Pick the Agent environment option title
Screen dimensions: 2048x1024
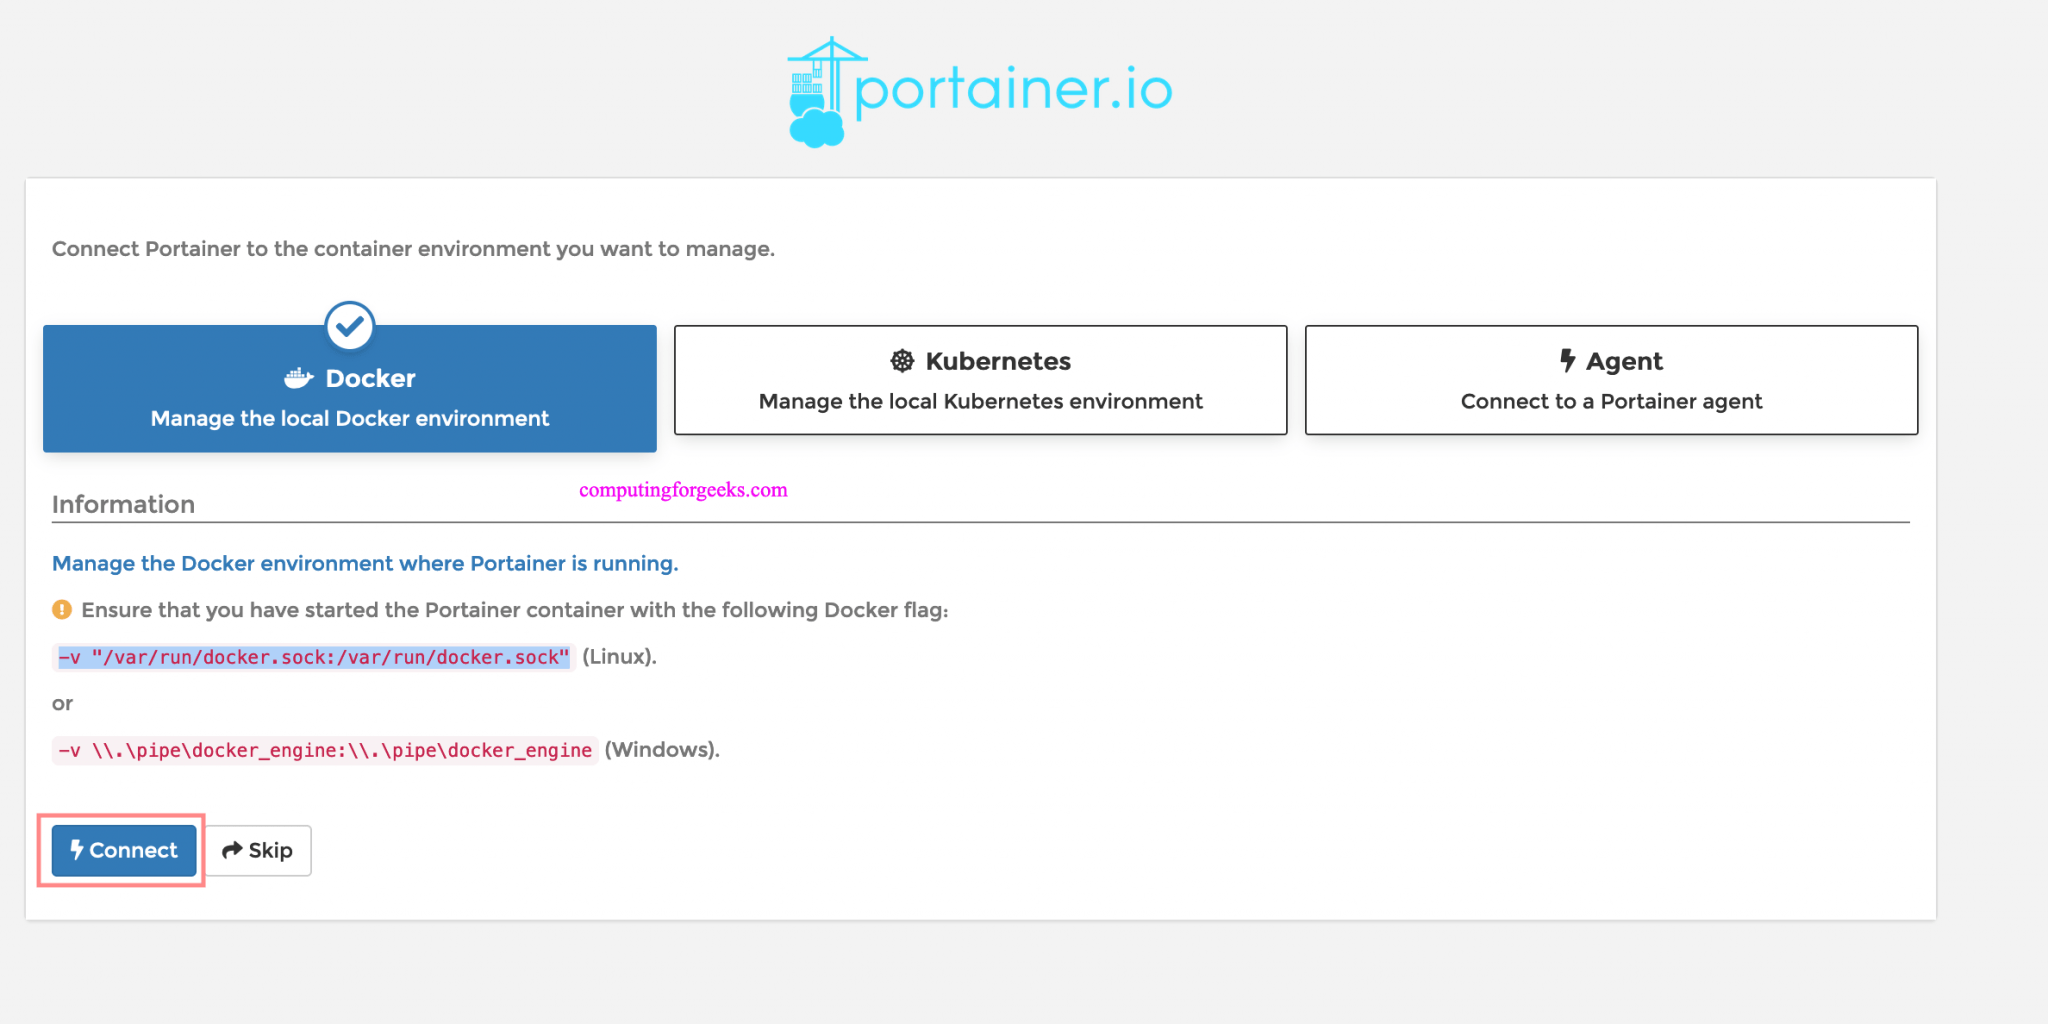tap(1623, 361)
